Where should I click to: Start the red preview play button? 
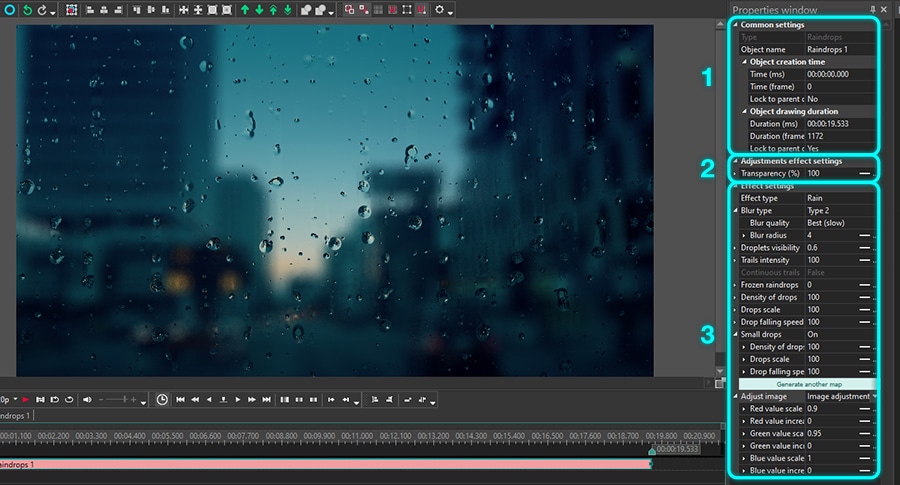pyautogui.click(x=25, y=399)
